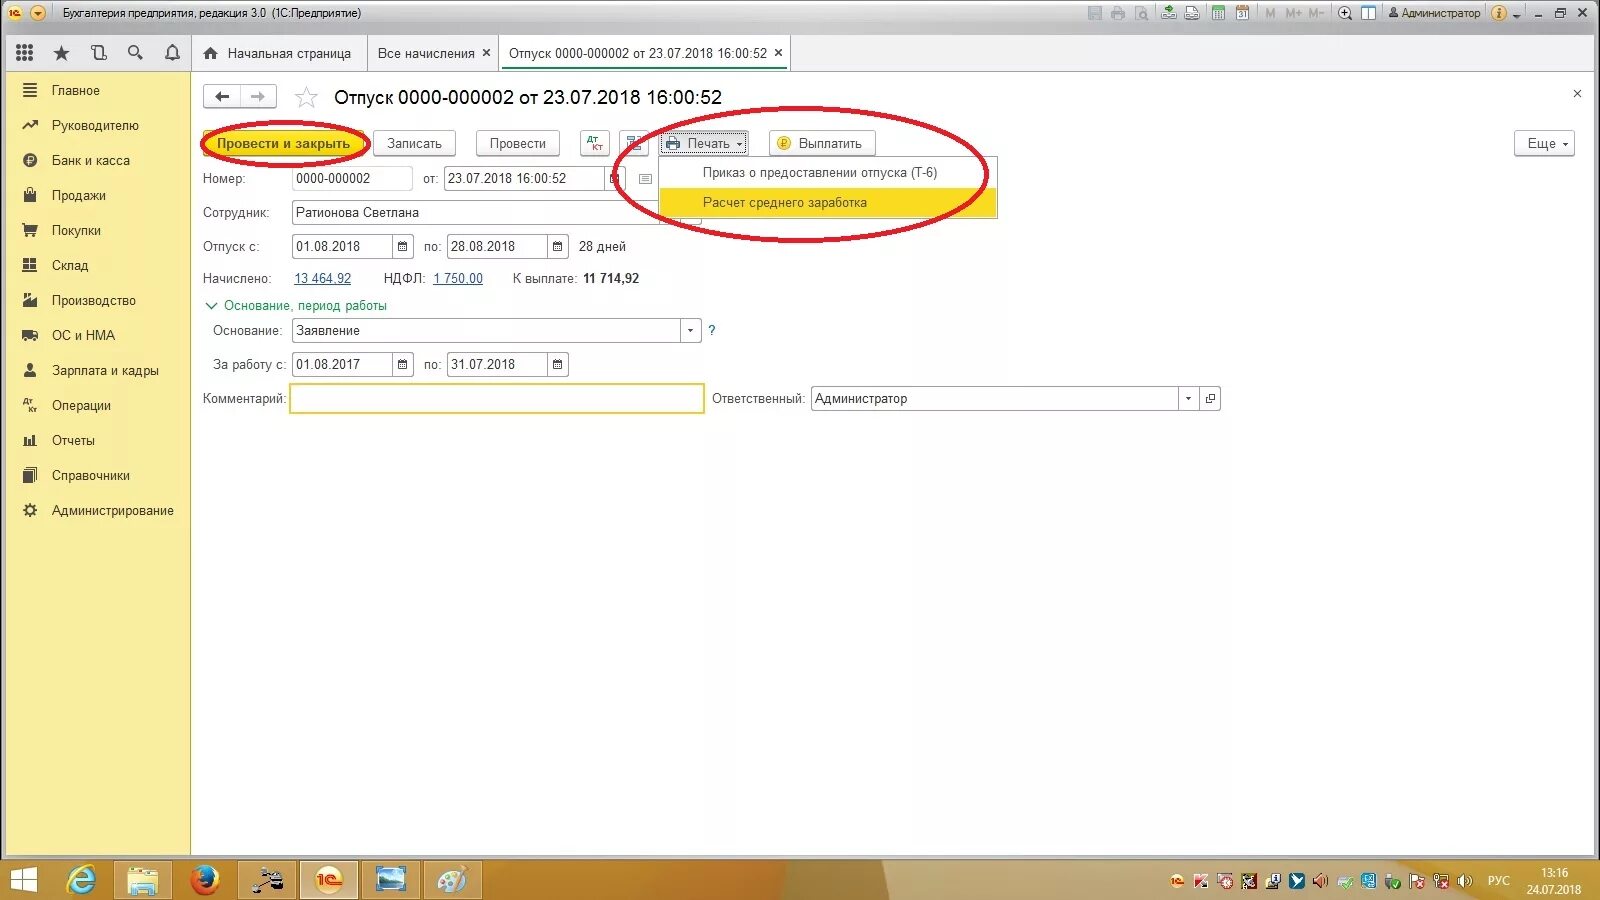1600x900 pixels.
Task: Open the Продажи section in the sidebar
Action: click(97, 195)
